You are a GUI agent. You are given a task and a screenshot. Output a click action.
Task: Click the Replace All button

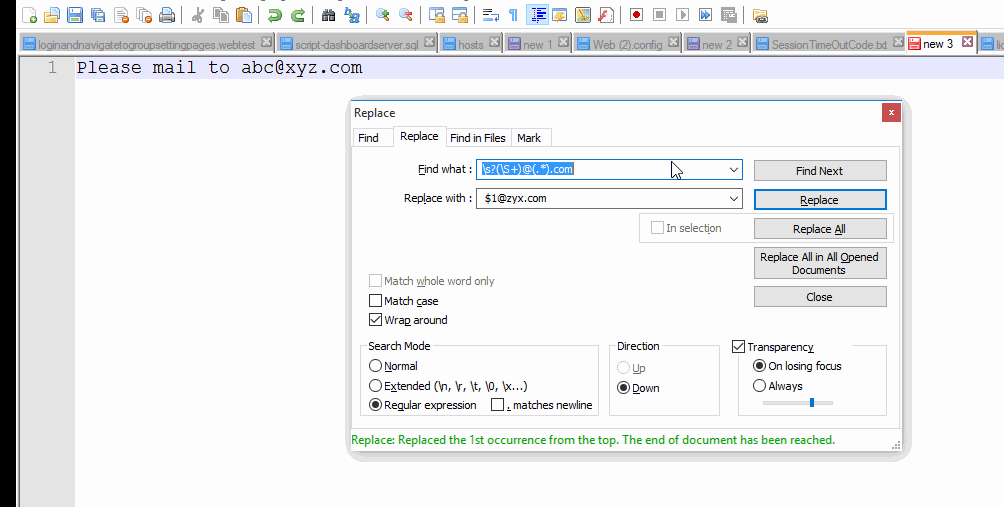820,229
